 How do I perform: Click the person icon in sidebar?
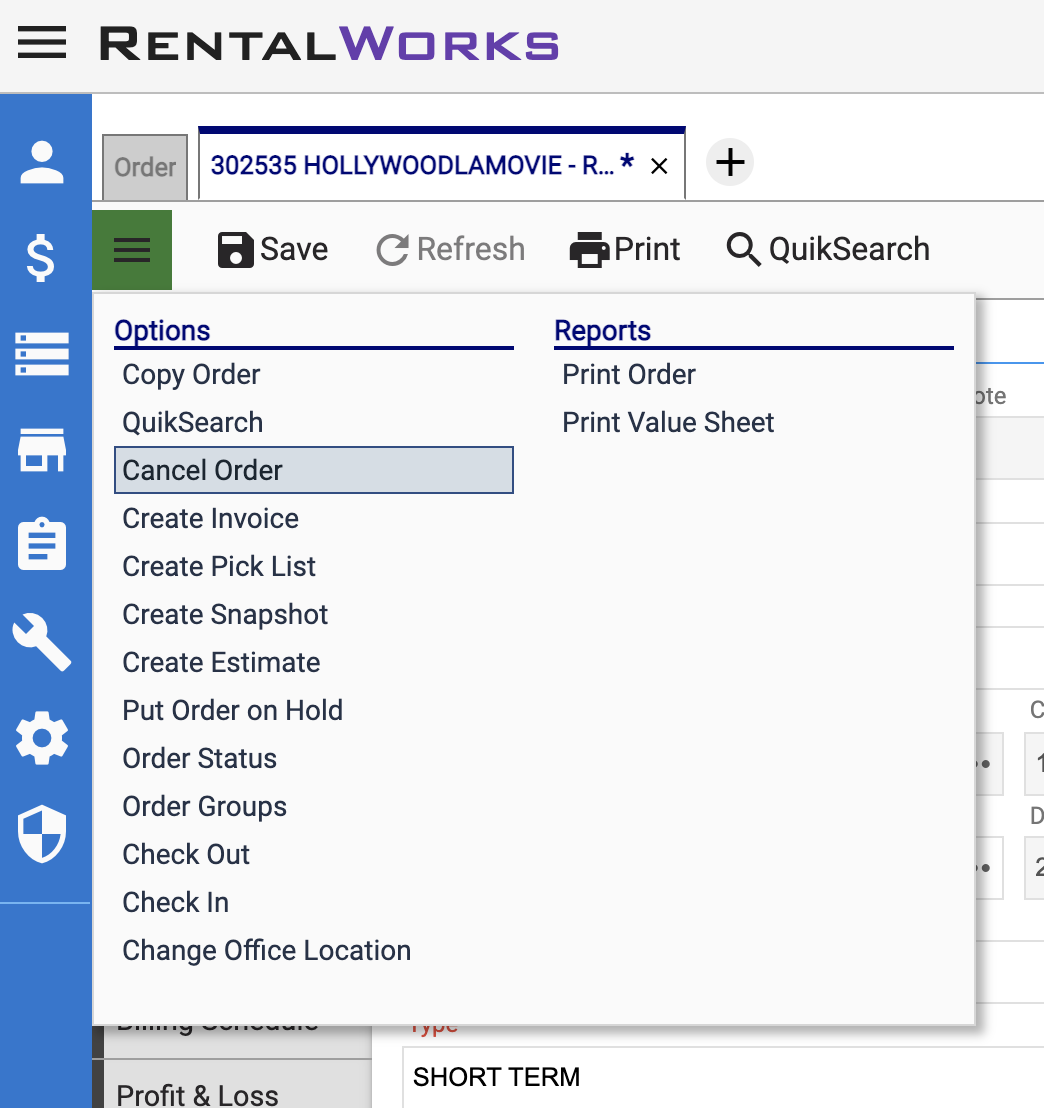[x=42, y=162]
